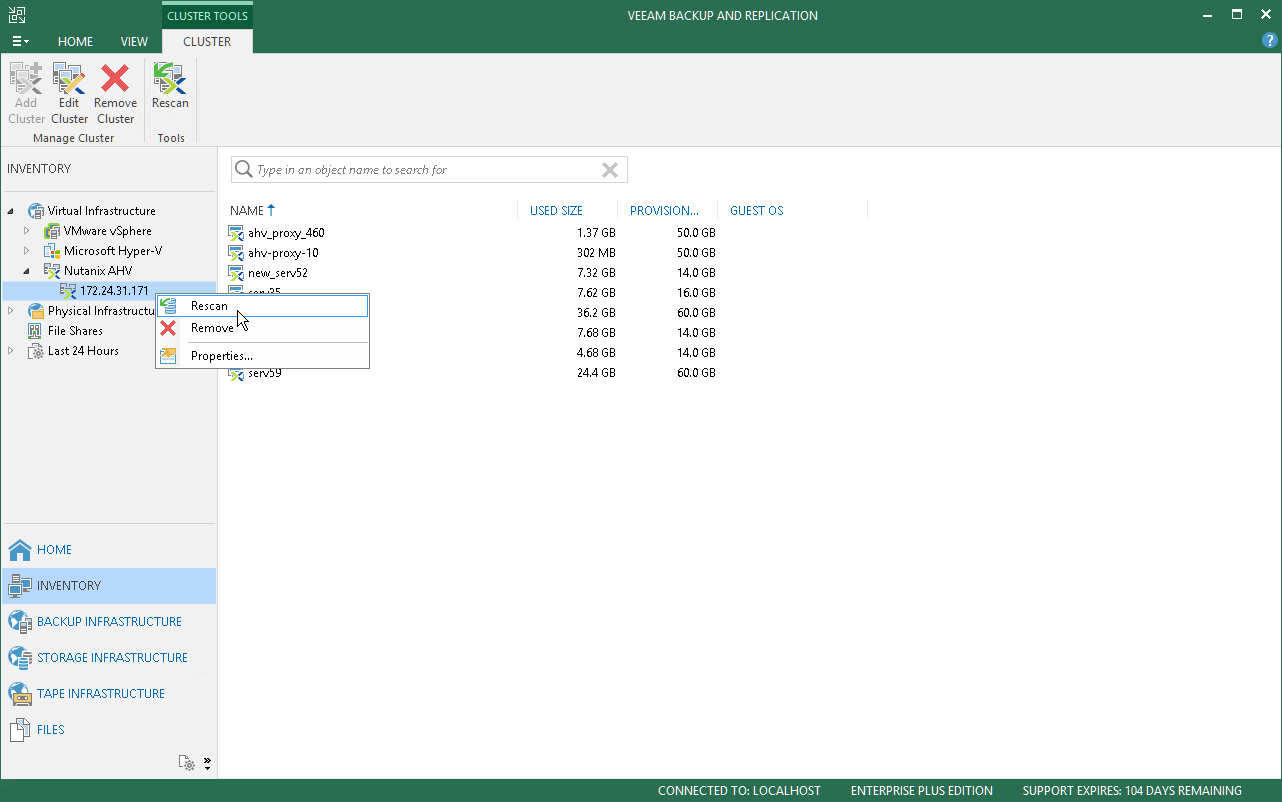
Task: Open the main application menu dropdown
Action: click(x=20, y=42)
